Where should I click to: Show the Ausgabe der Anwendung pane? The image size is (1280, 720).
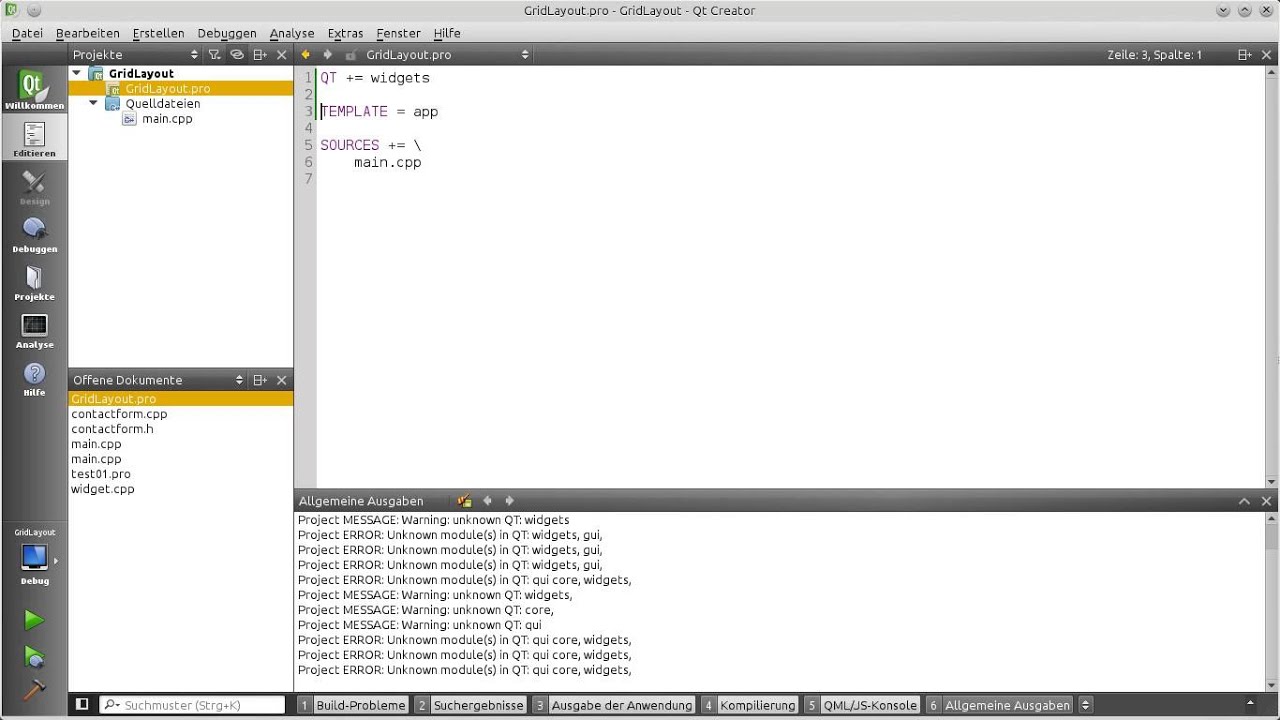(613, 705)
